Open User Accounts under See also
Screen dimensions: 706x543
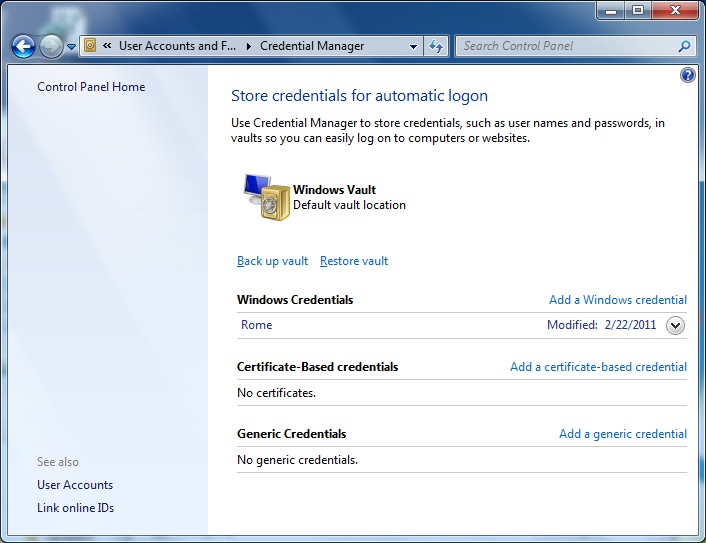(75, 485)
